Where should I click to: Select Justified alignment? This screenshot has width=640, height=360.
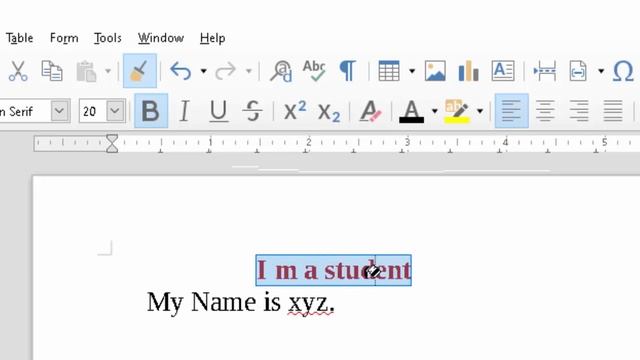pos(613,111)
